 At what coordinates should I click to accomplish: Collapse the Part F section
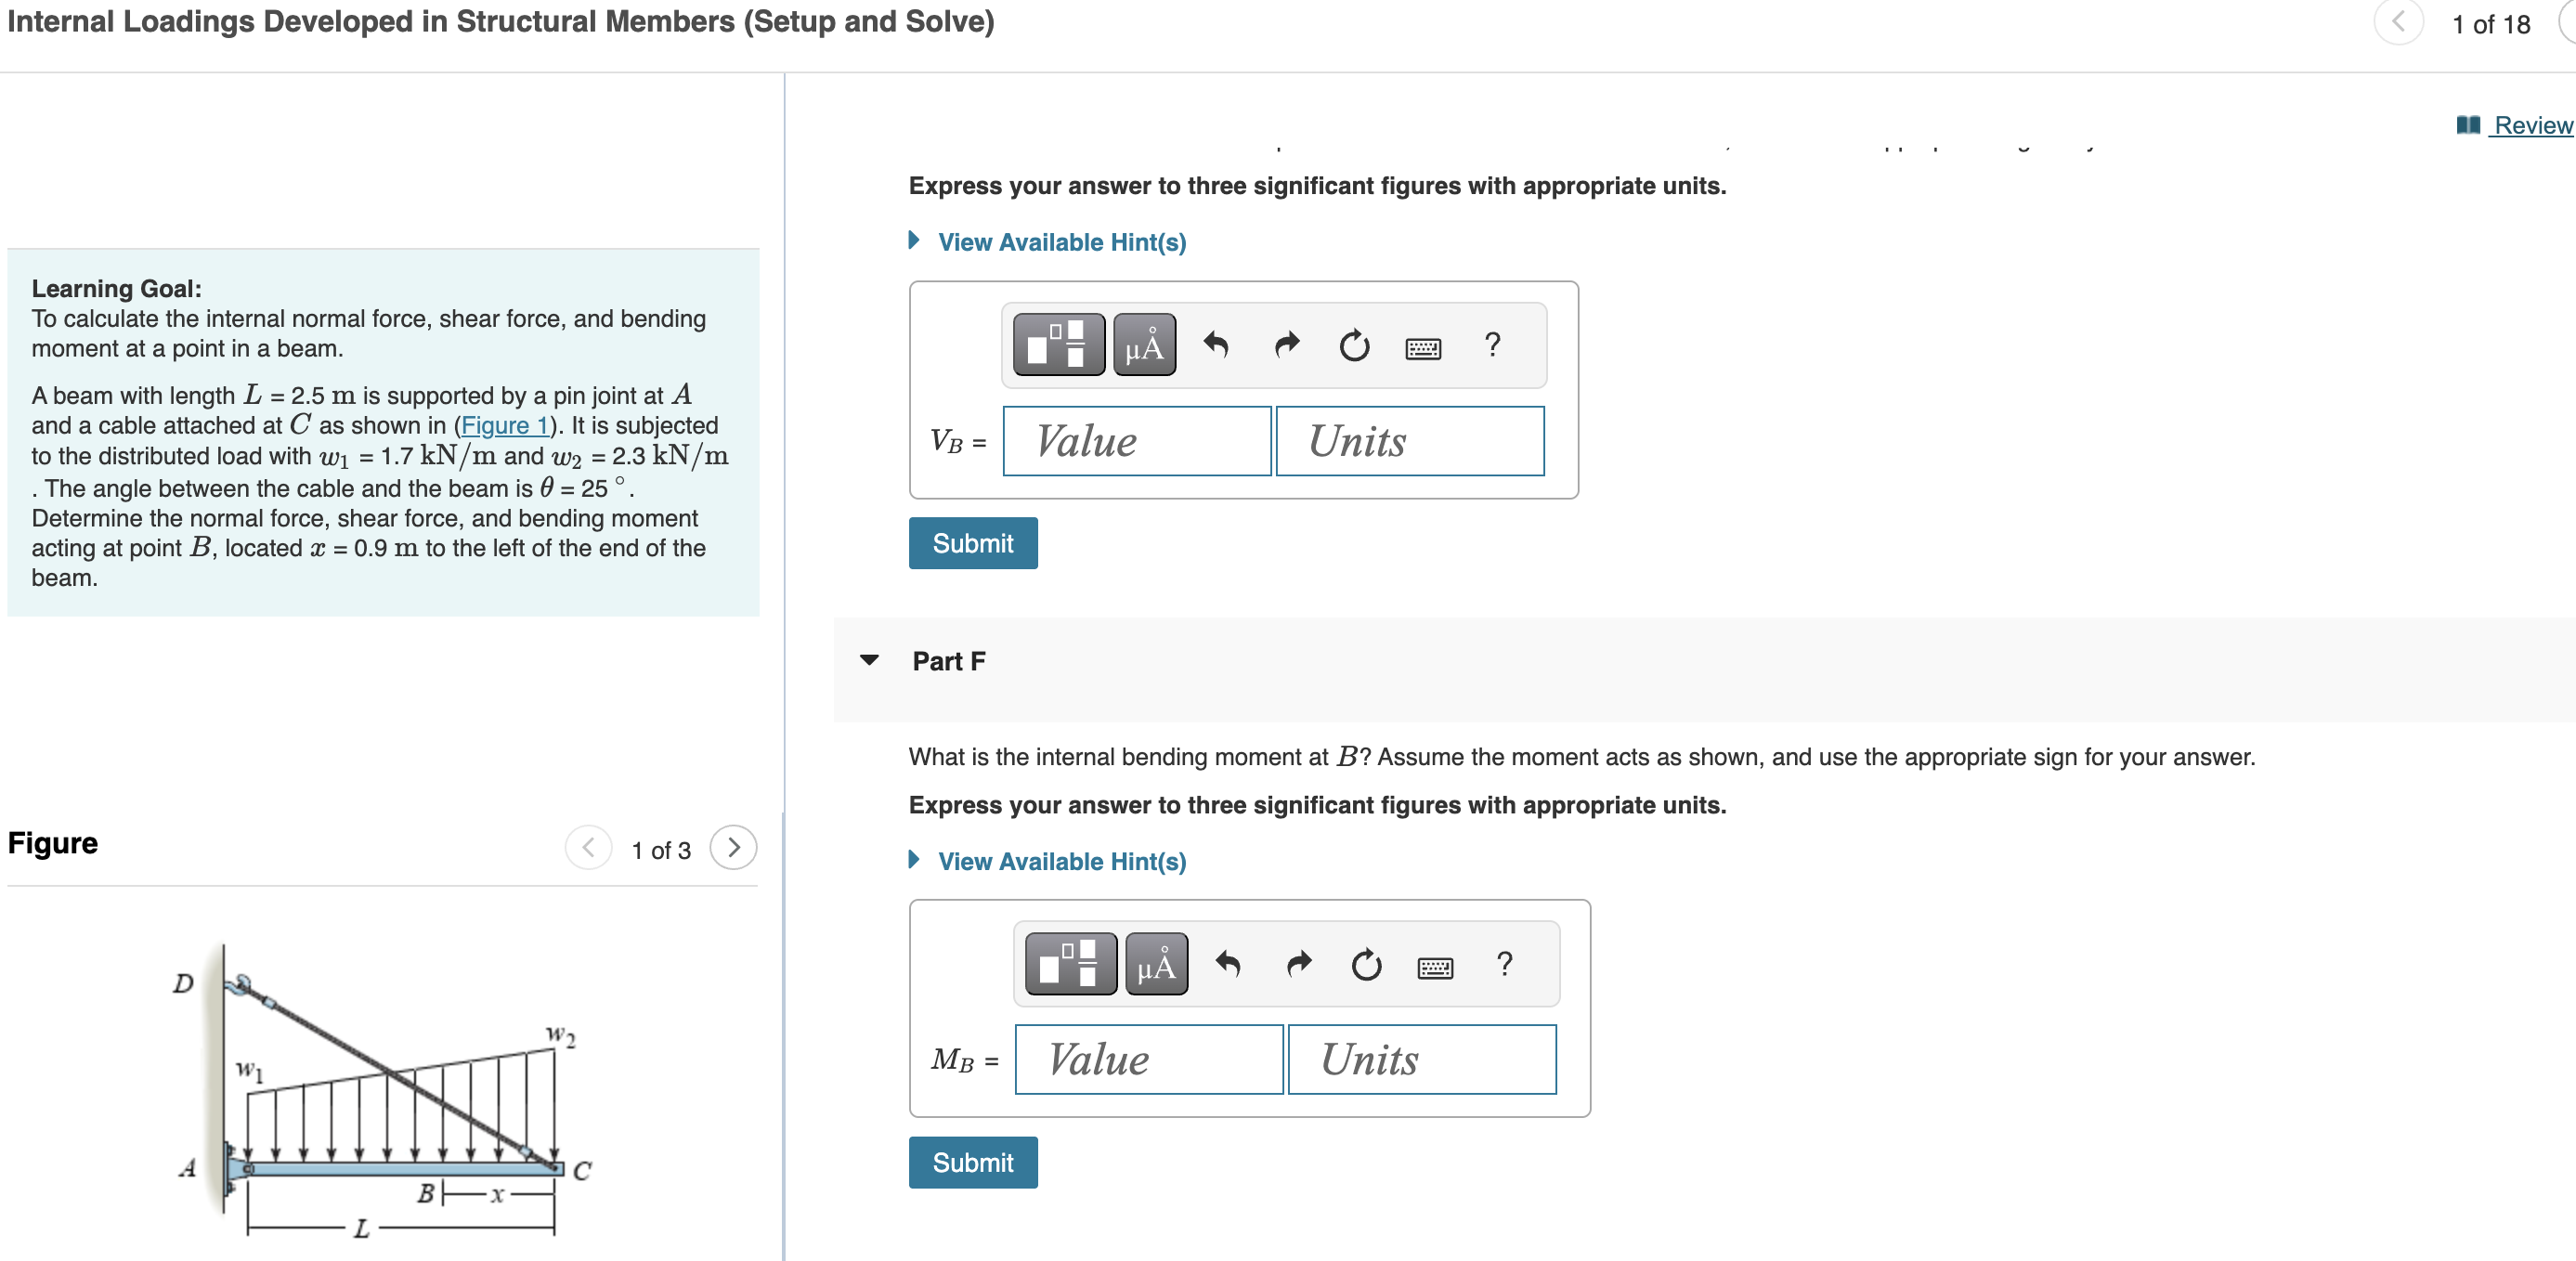(x=870, y=660)
